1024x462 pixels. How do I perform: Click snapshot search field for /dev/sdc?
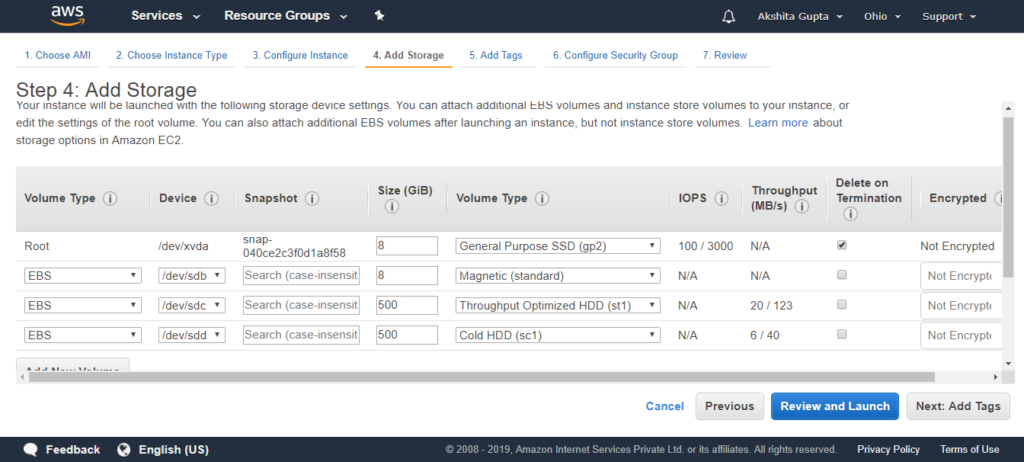(301, 305)
